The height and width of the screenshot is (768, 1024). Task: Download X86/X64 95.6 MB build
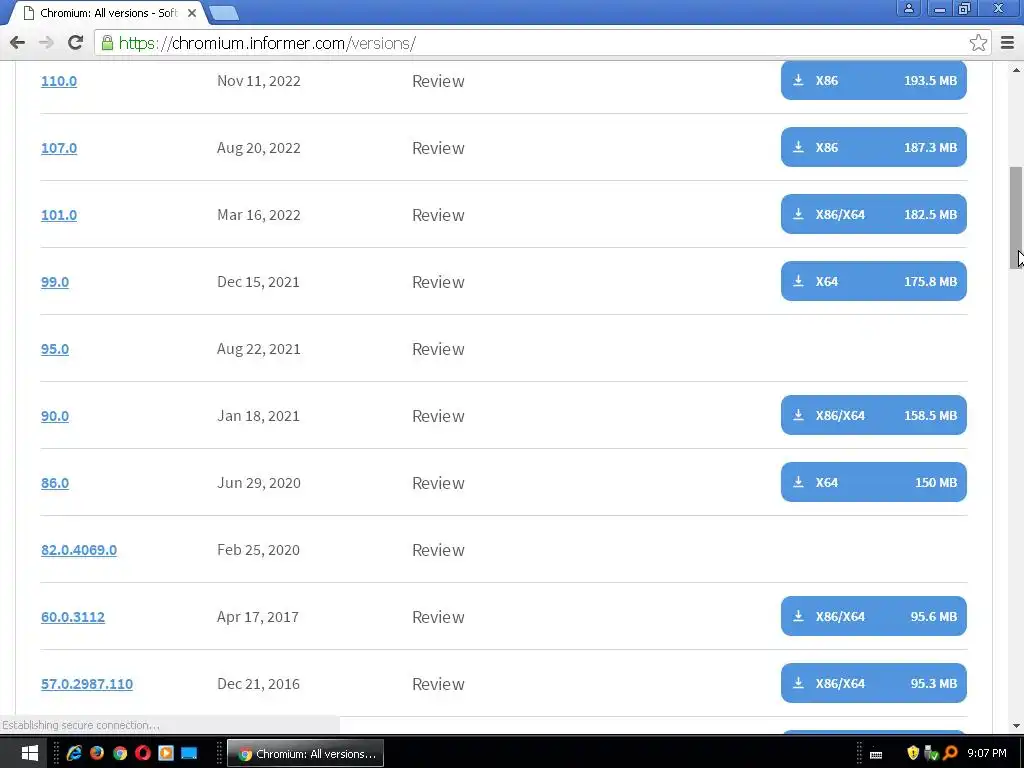[x=873, y=616]
